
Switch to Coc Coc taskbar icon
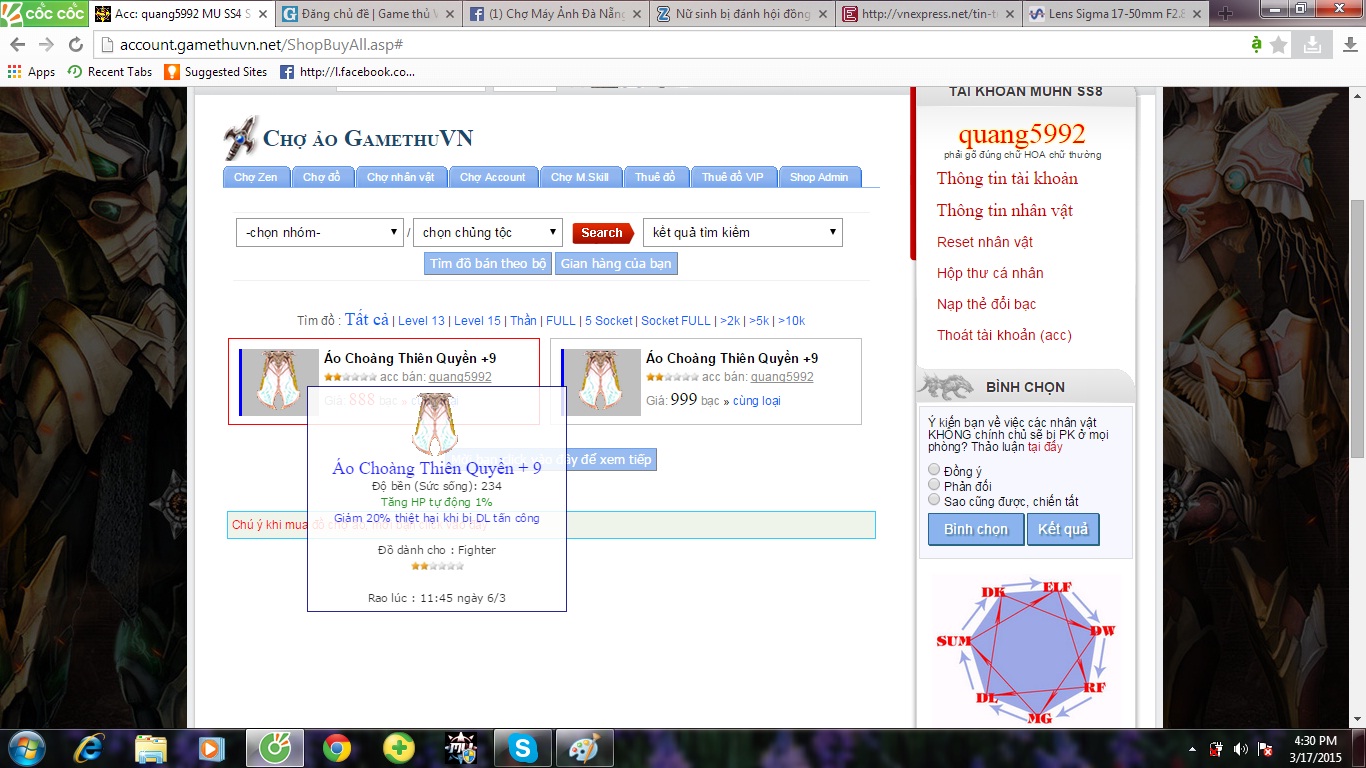275,748
